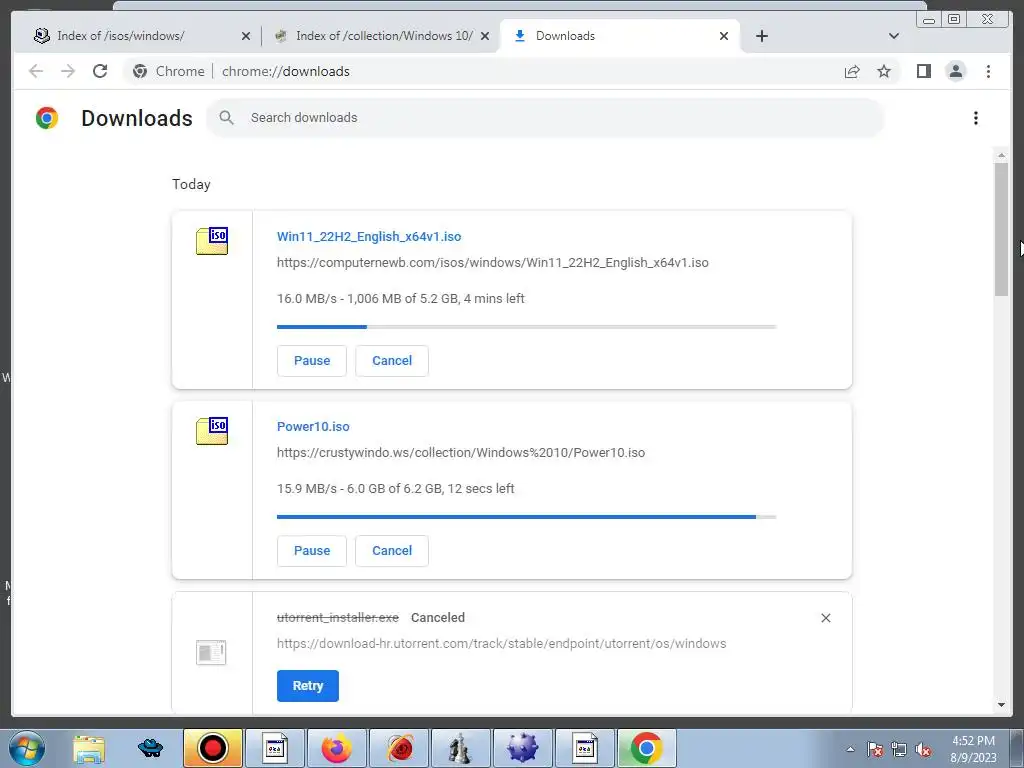1024x768 pixels.
Task: Click the Power10.iso download progress bar
Action: [x=526, y=517]
